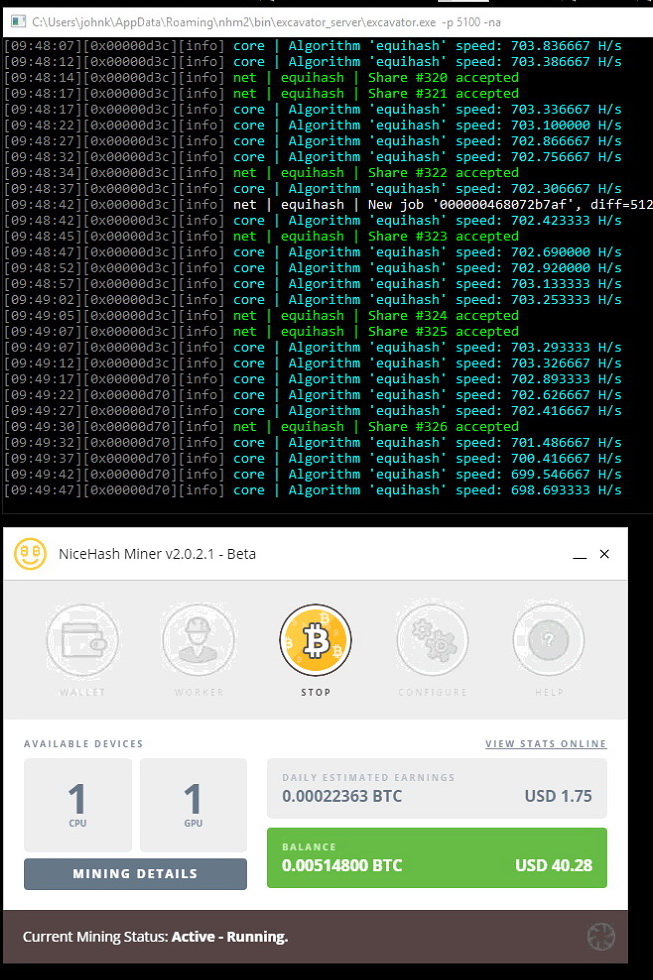
Task: Minimize the NiceHash Miner window
Action: click(579, 554)
